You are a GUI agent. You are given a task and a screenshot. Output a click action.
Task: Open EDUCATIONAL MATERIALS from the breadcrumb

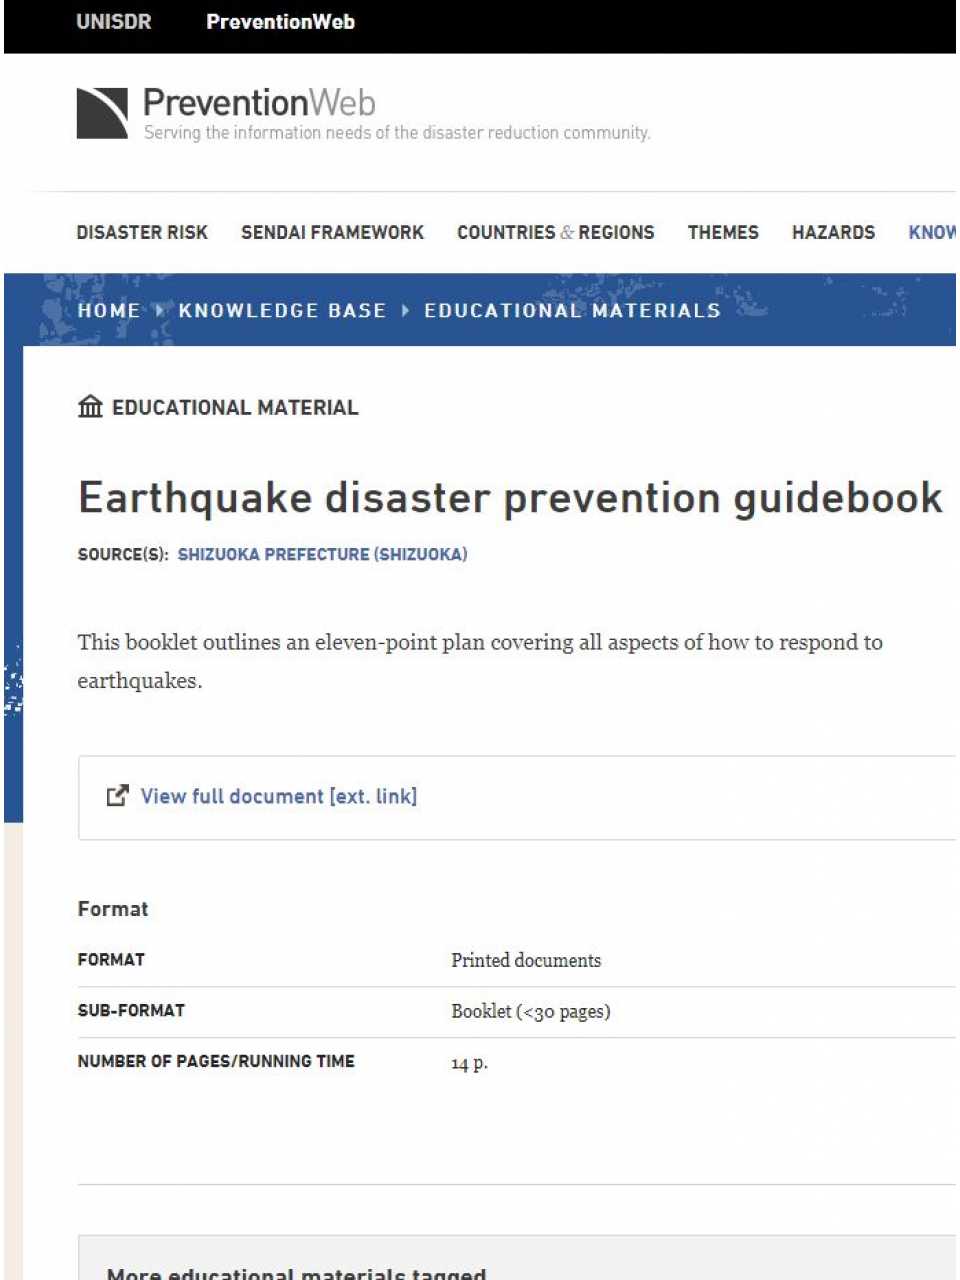click(572, 310)
